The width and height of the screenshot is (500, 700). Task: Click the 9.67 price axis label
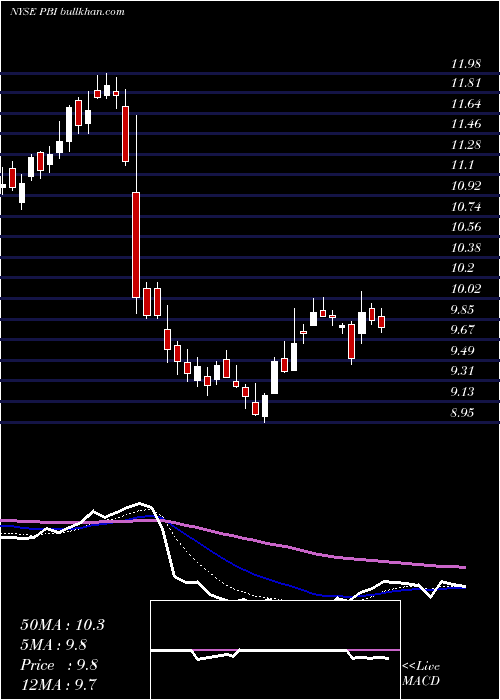(x=462, y=330)
